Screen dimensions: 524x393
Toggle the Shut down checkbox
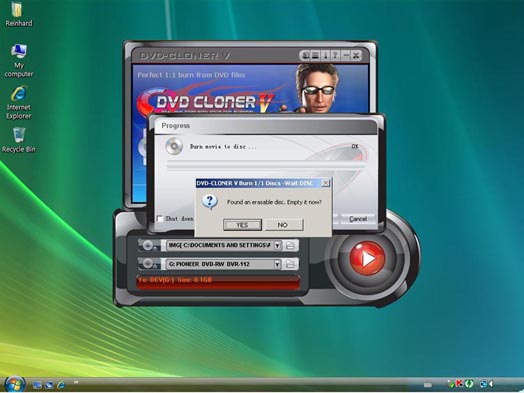tap(160, 219)
